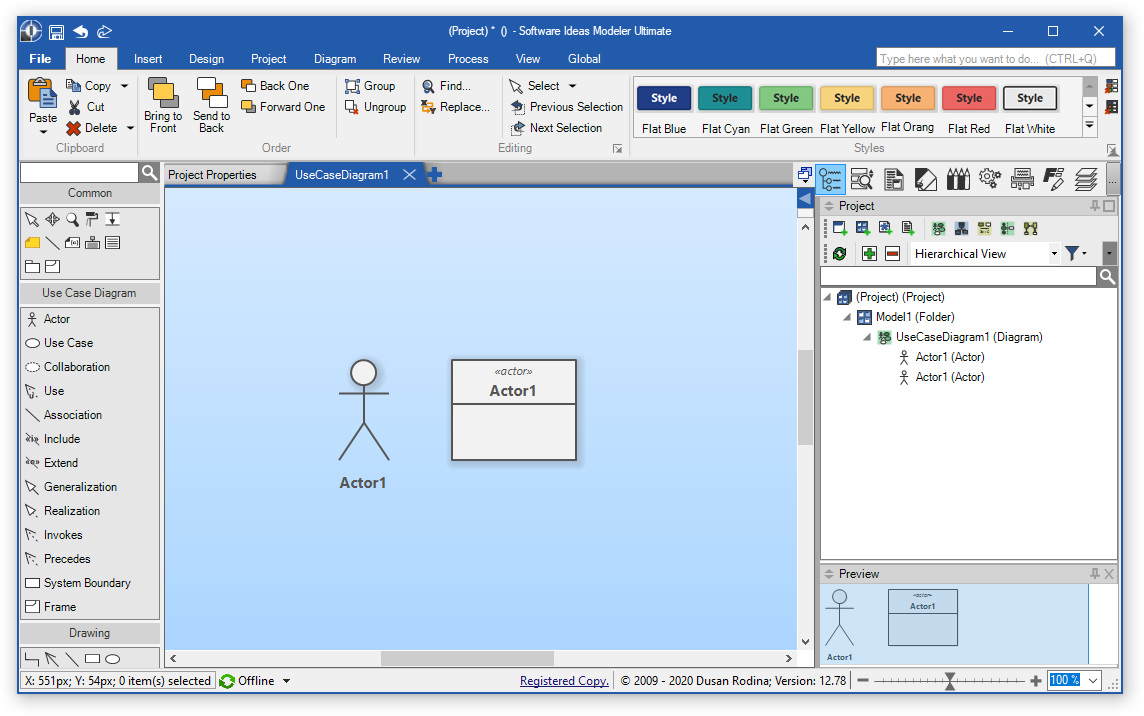Viewport: 1144px width, 716px height.
Task: Expand the Select dropdown in Editing group
Action: 573,86
